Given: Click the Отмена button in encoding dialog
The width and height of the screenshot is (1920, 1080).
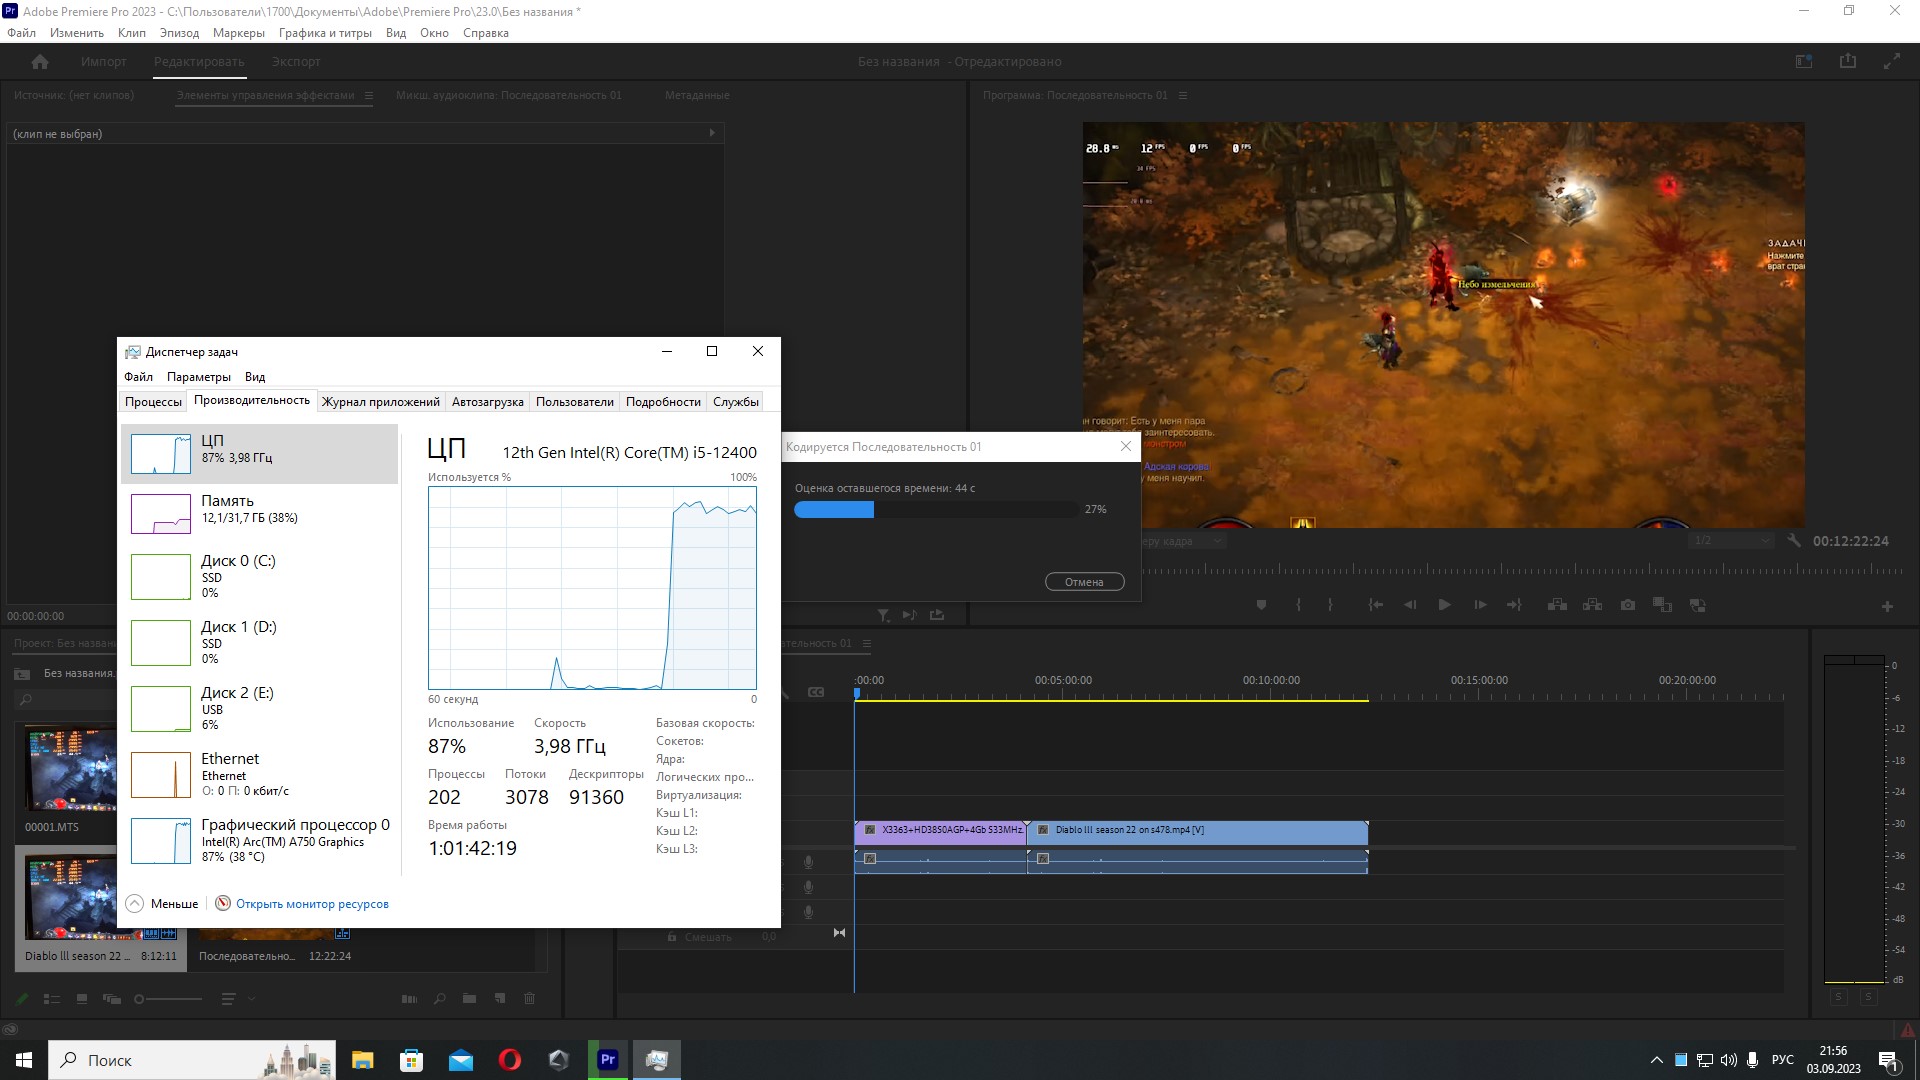Looking at the screenshot, I should click(x=1084, y=582).
